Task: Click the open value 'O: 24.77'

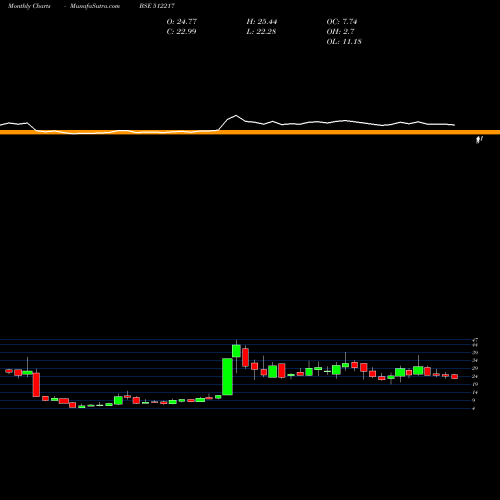Action: (x=182, y=22)
